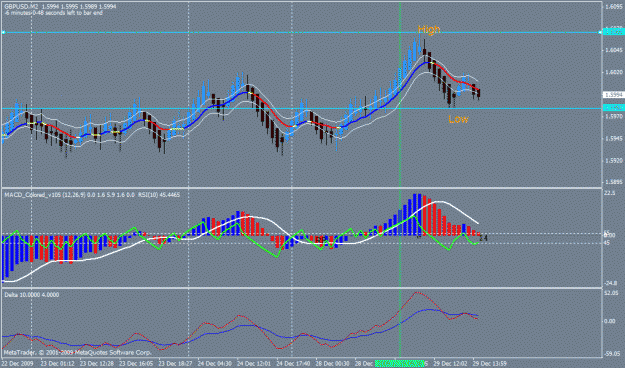Click the "24 Dec 12:01" time axis label
625x368 pixels.
254,364
